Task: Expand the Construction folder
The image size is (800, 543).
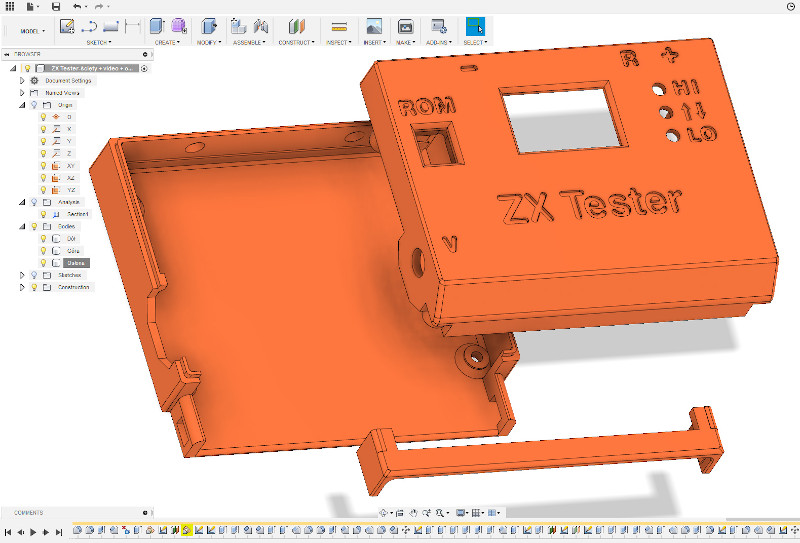Action: [22, 287]
